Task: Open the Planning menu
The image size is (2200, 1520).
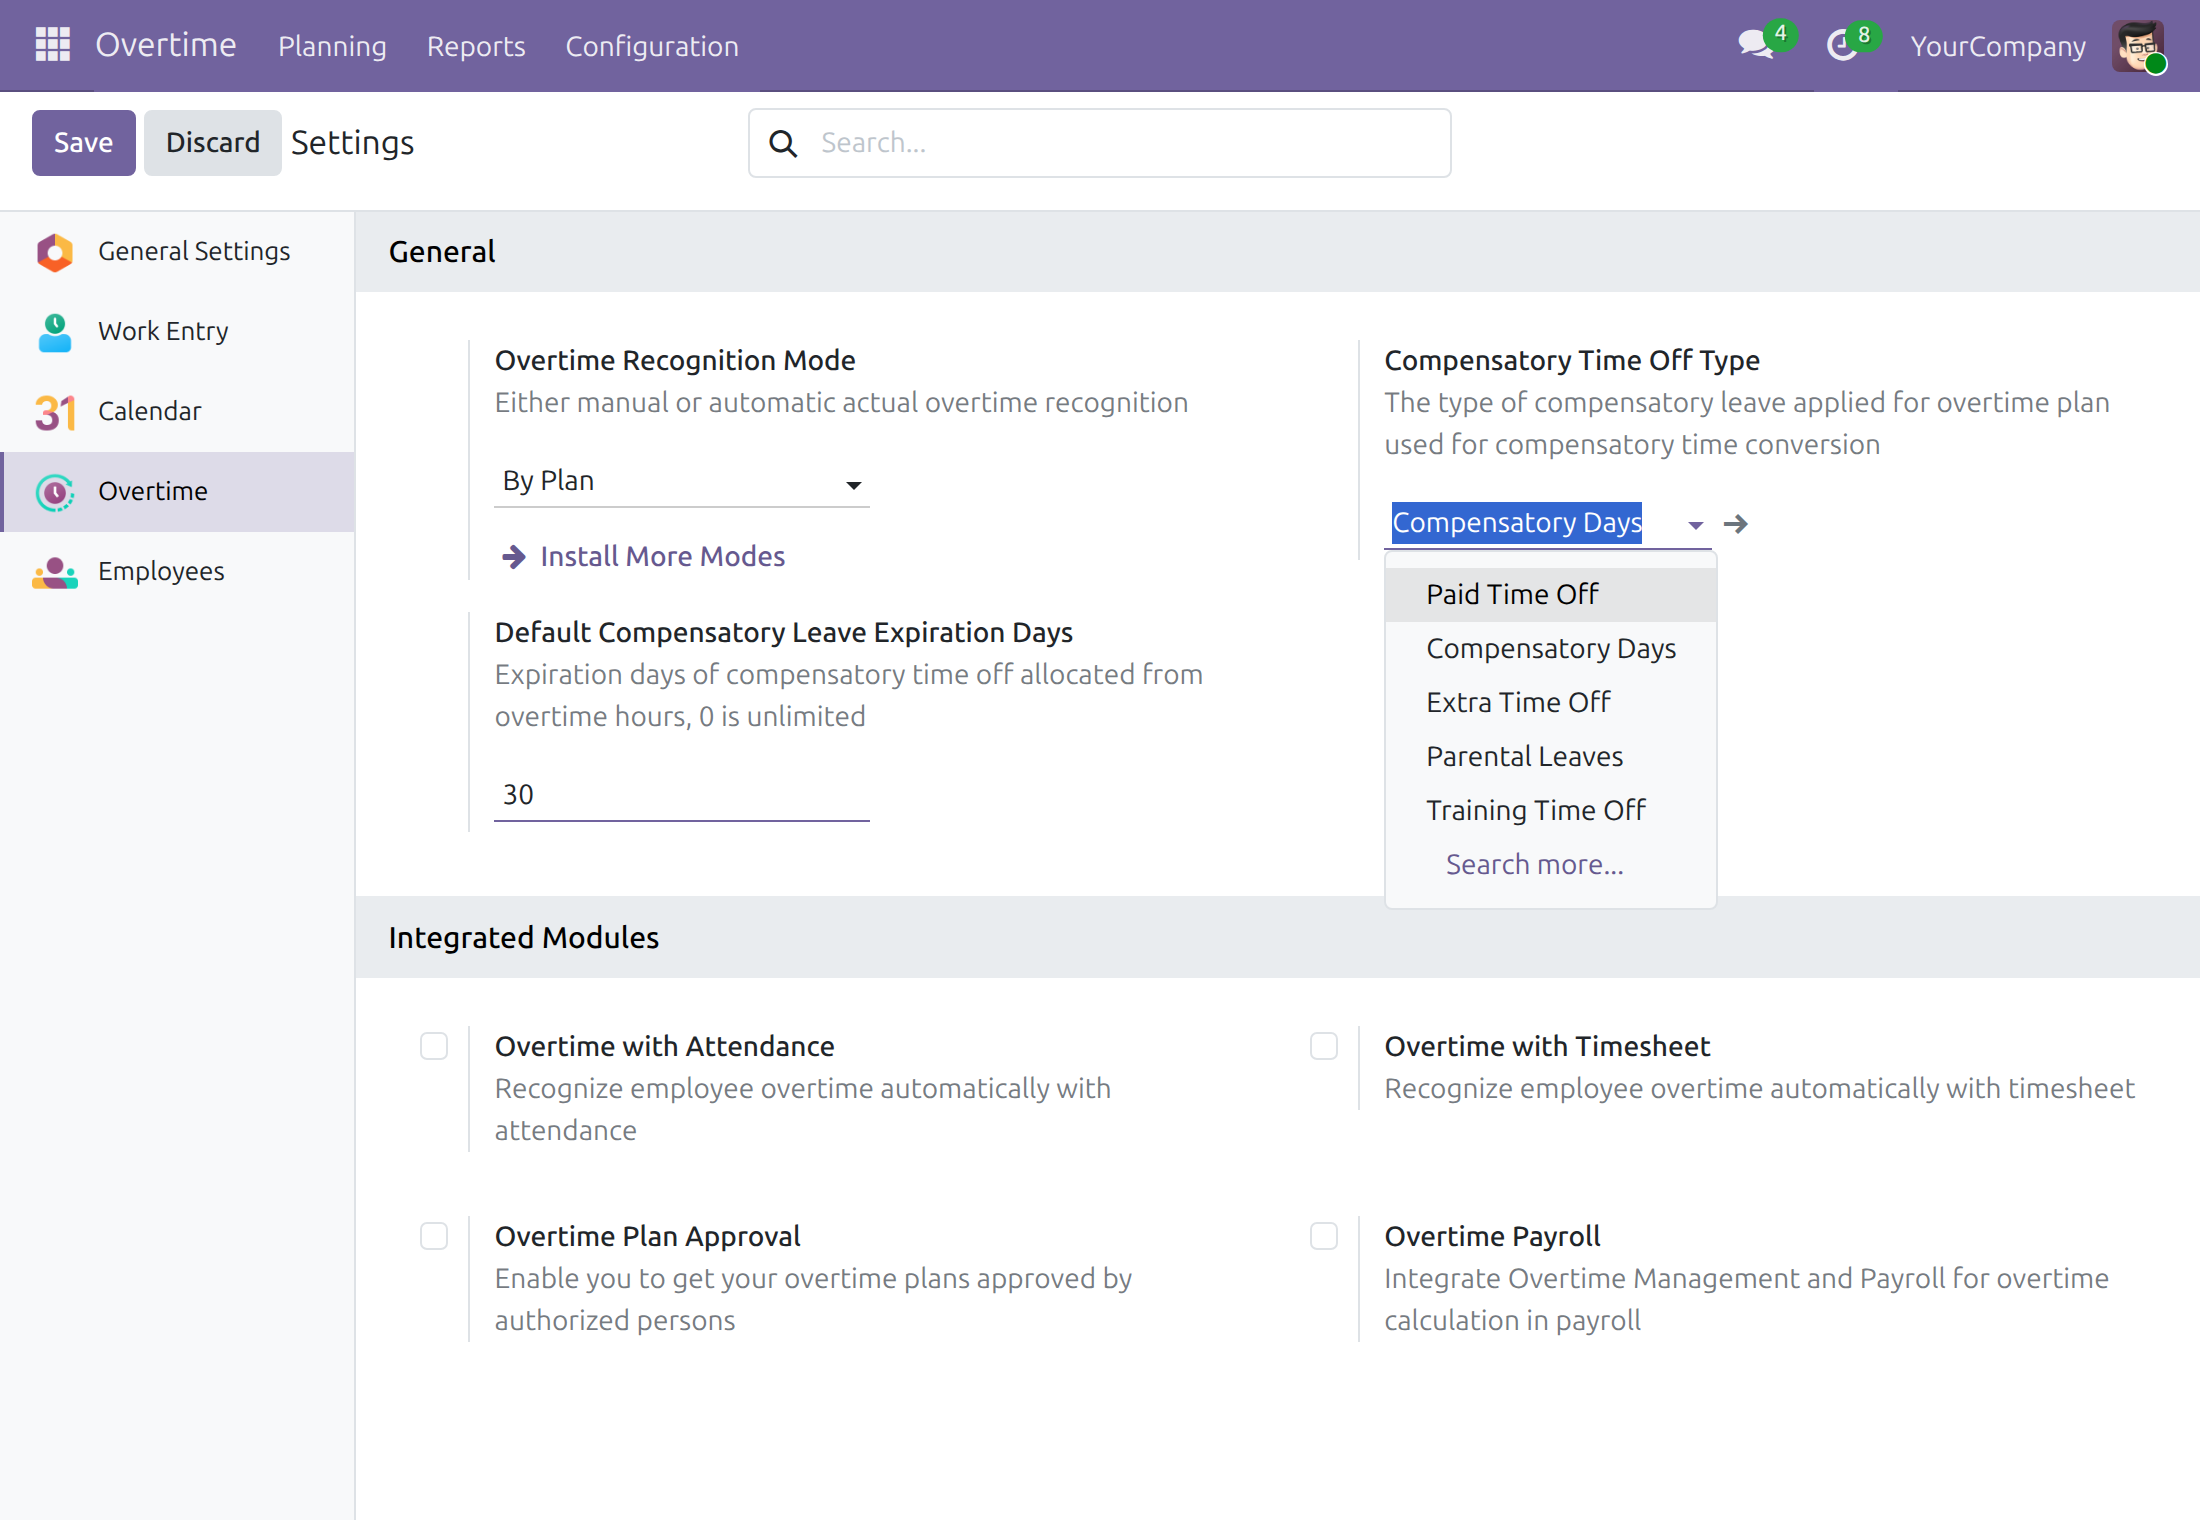Action: 332,46
